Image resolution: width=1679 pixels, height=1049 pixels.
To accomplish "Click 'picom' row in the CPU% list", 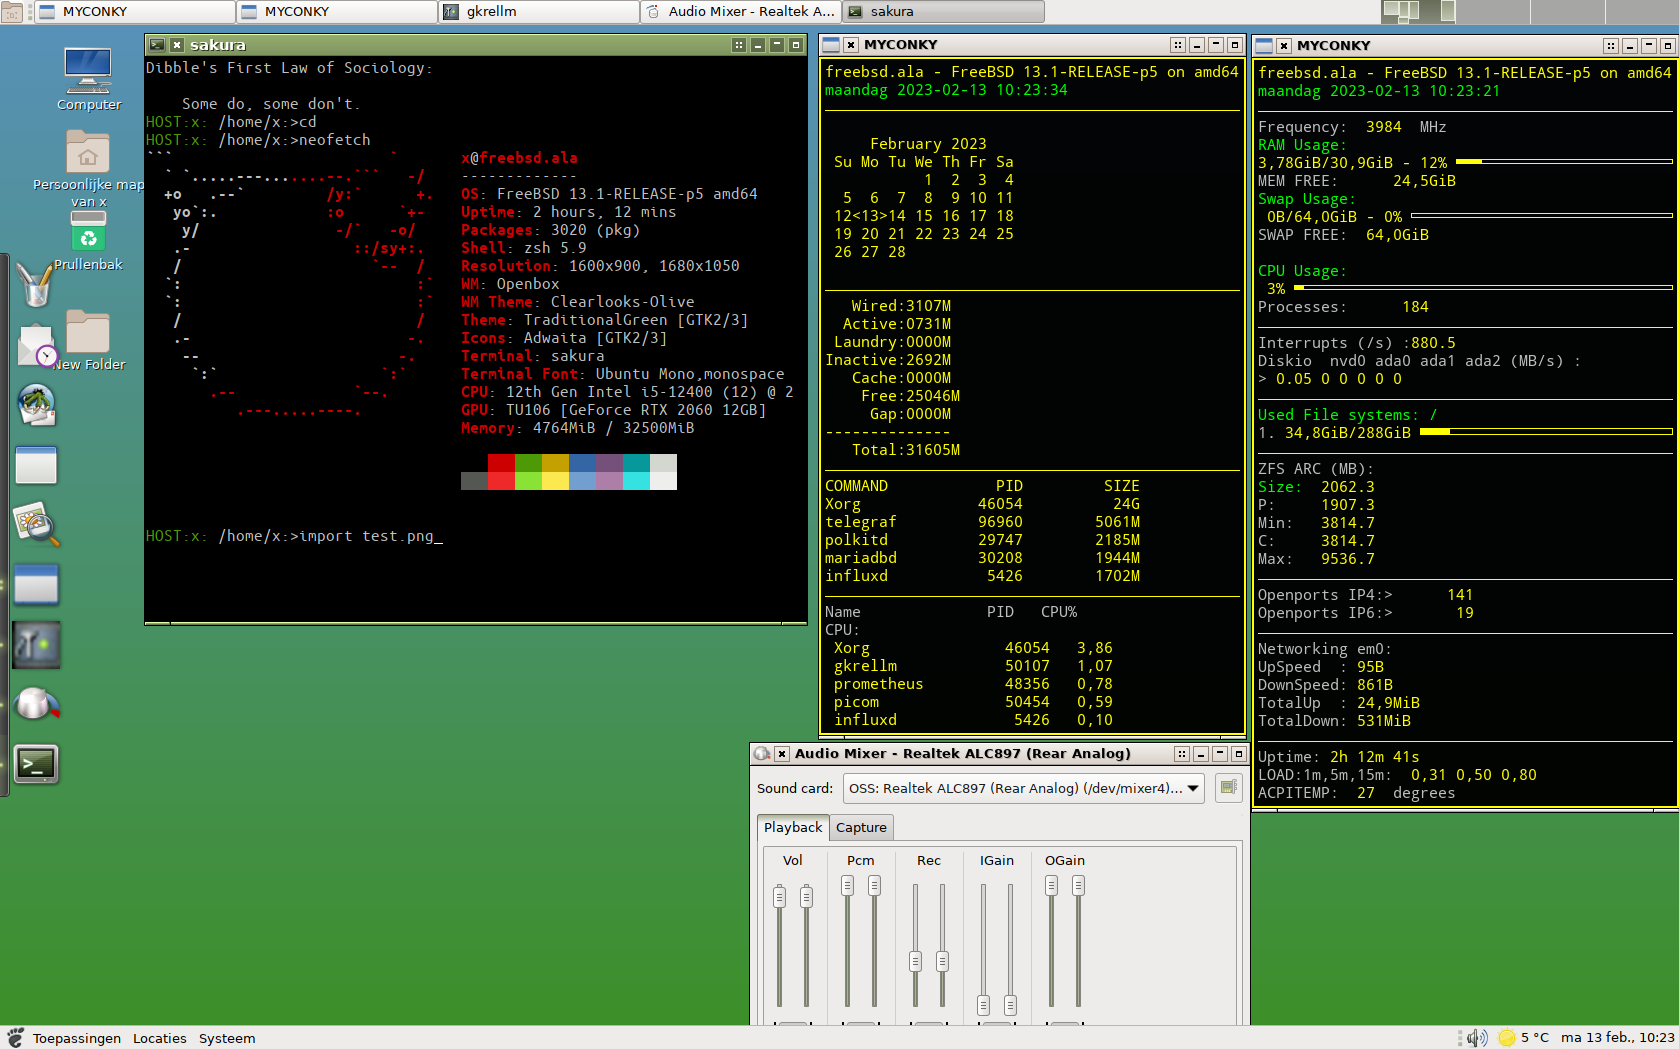I will point(973,702).
